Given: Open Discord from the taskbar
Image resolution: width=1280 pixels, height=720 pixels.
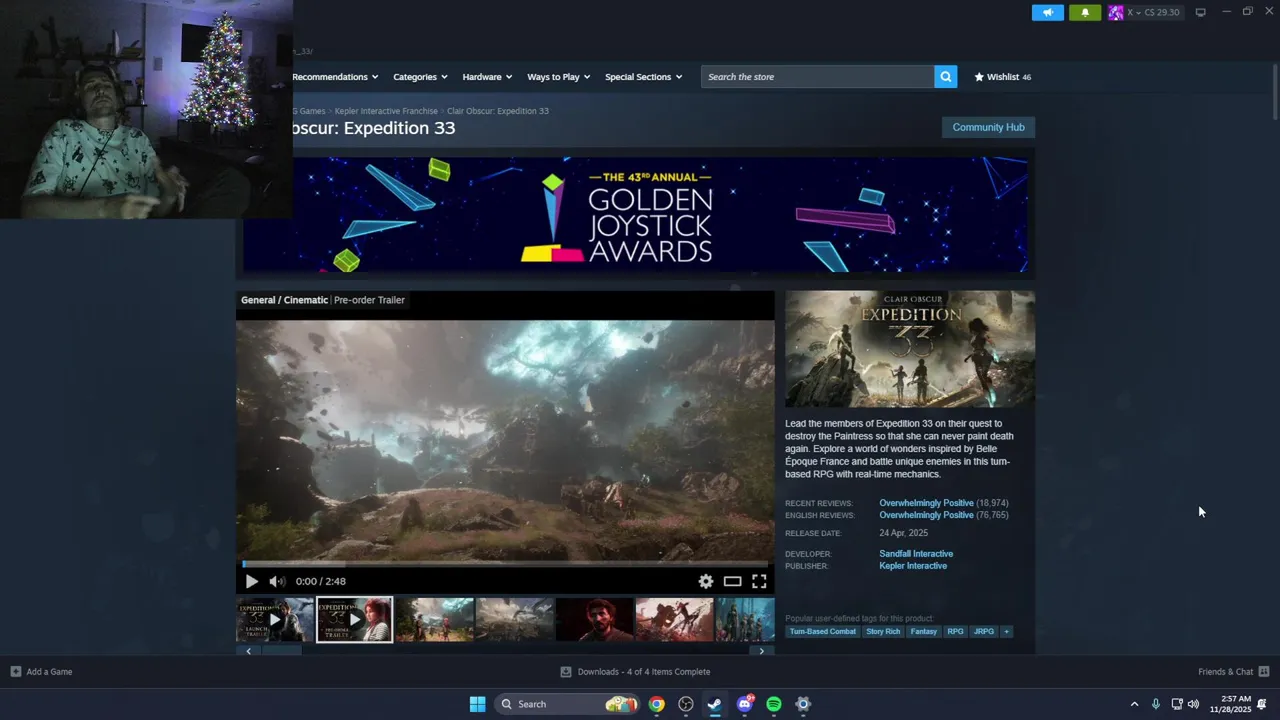Looking at the screenshot, I should (x=744, y=704).
